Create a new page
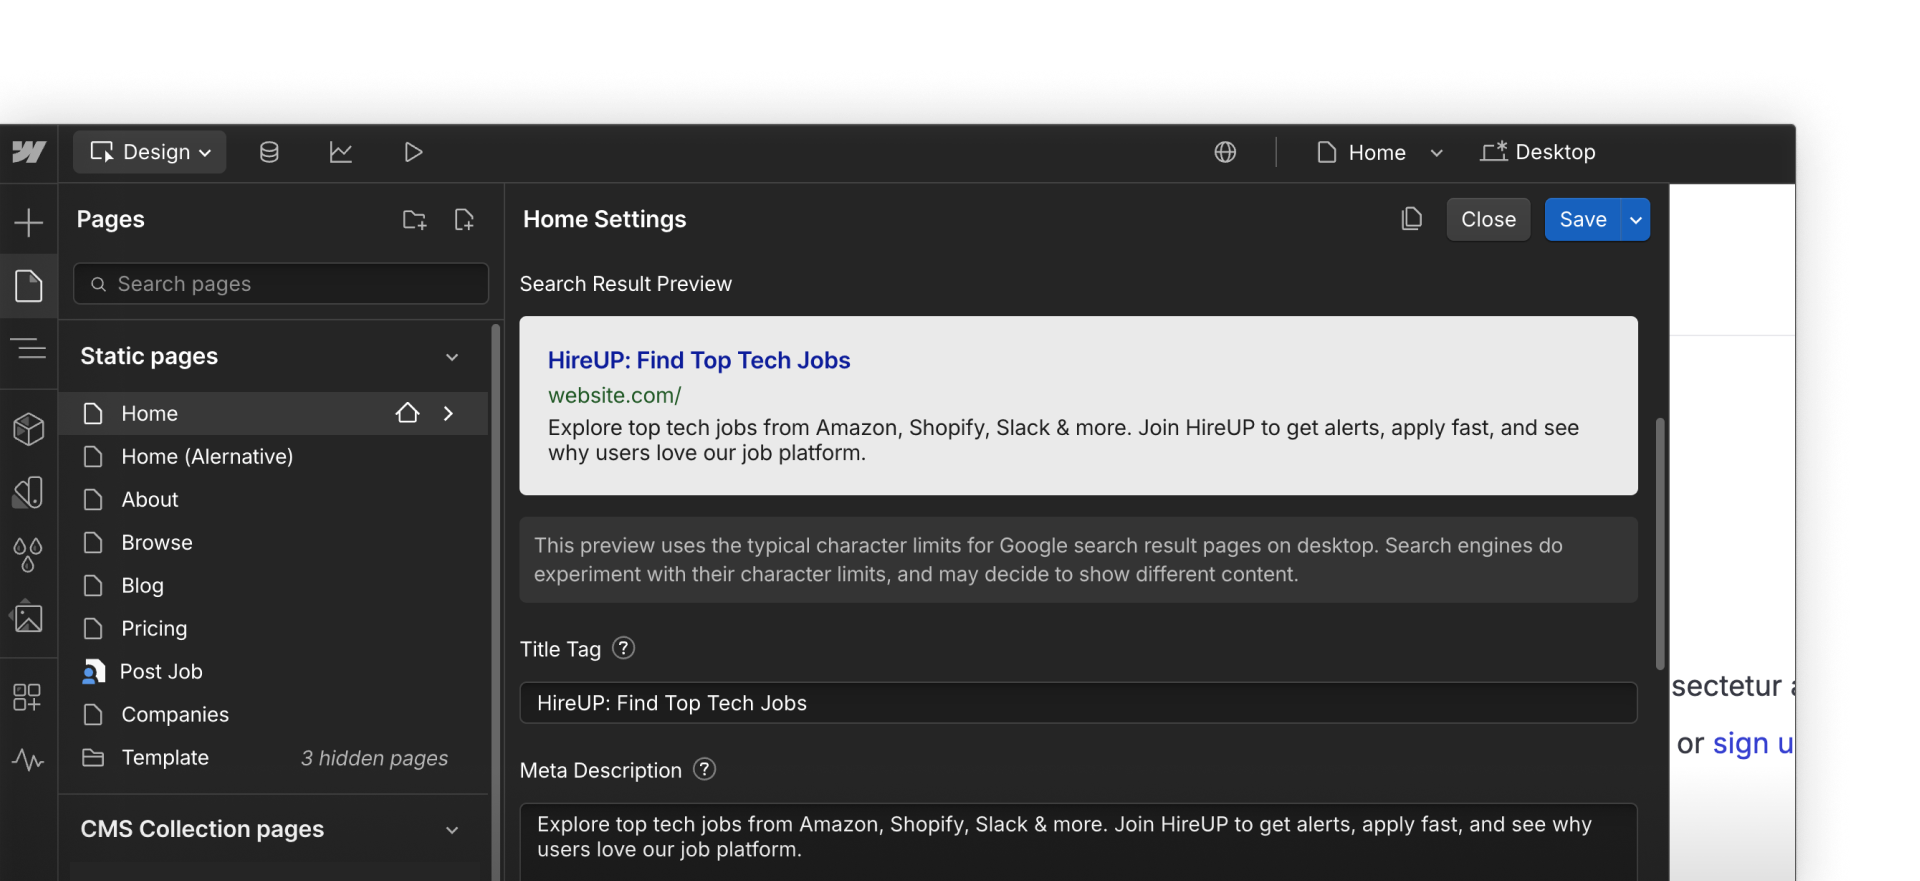Screen dimensions: 1920x881 coord(464,220)
